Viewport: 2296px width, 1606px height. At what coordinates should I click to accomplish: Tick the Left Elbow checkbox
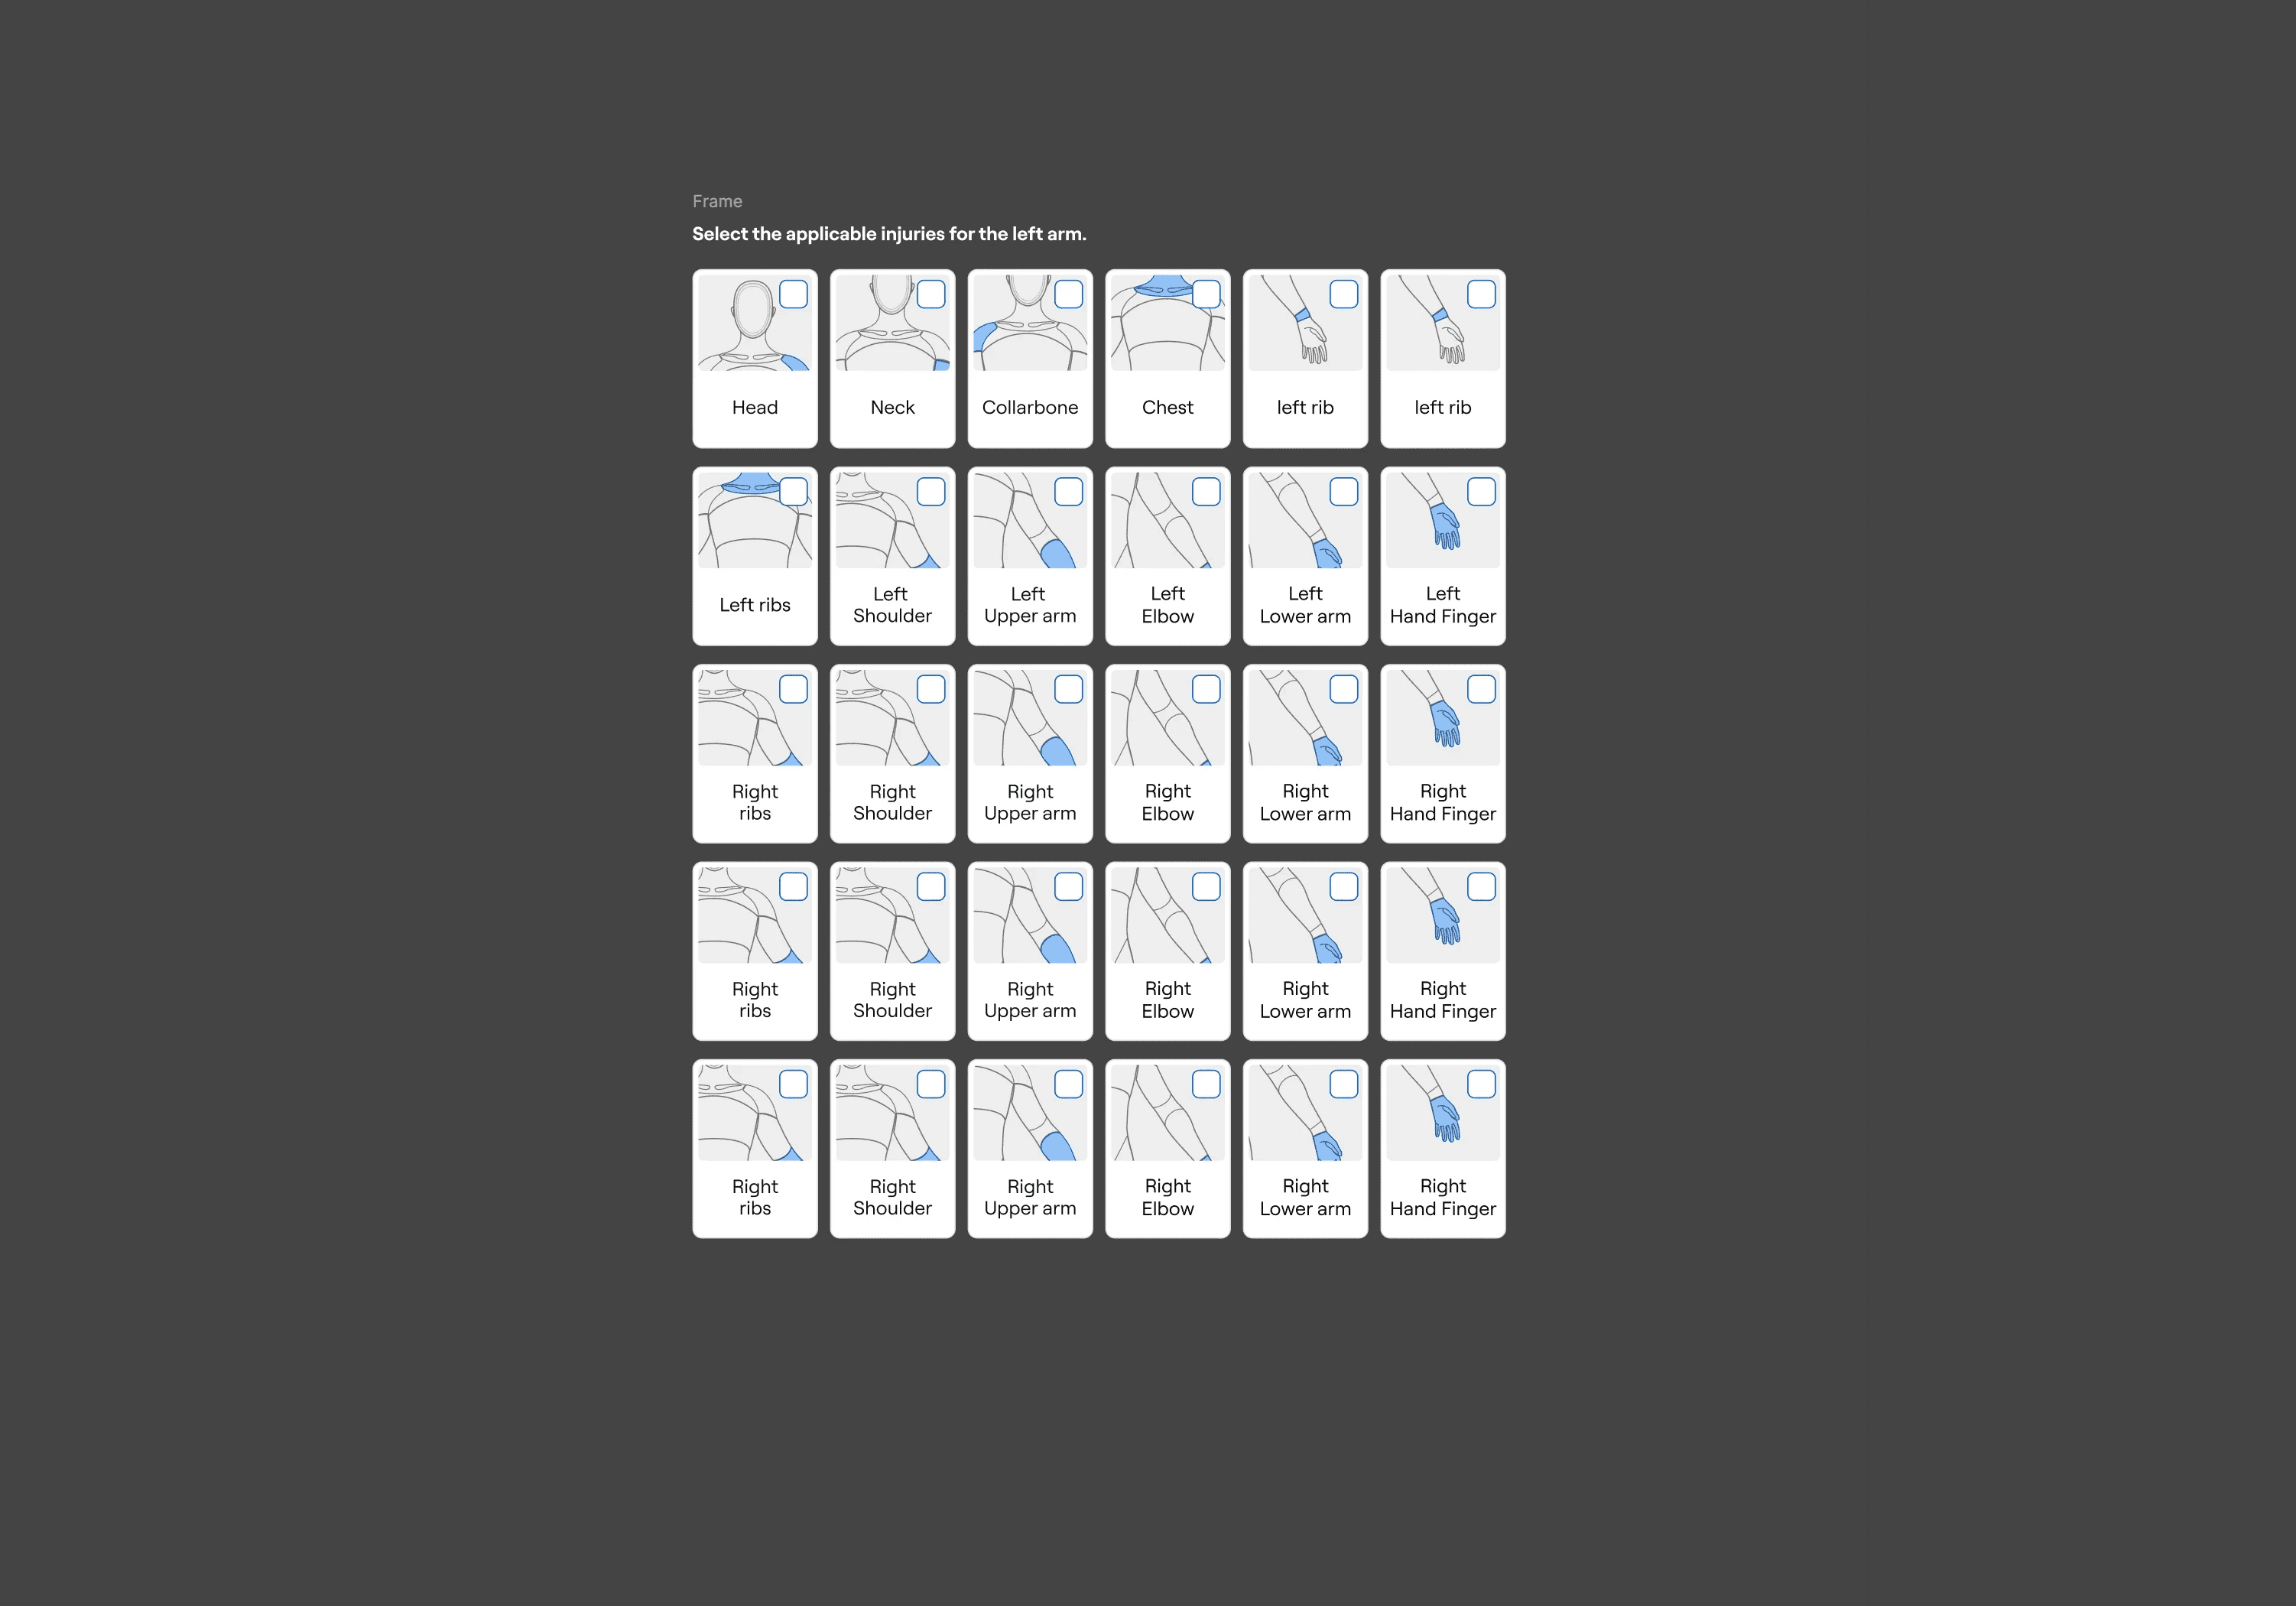tap(1206, 492)
